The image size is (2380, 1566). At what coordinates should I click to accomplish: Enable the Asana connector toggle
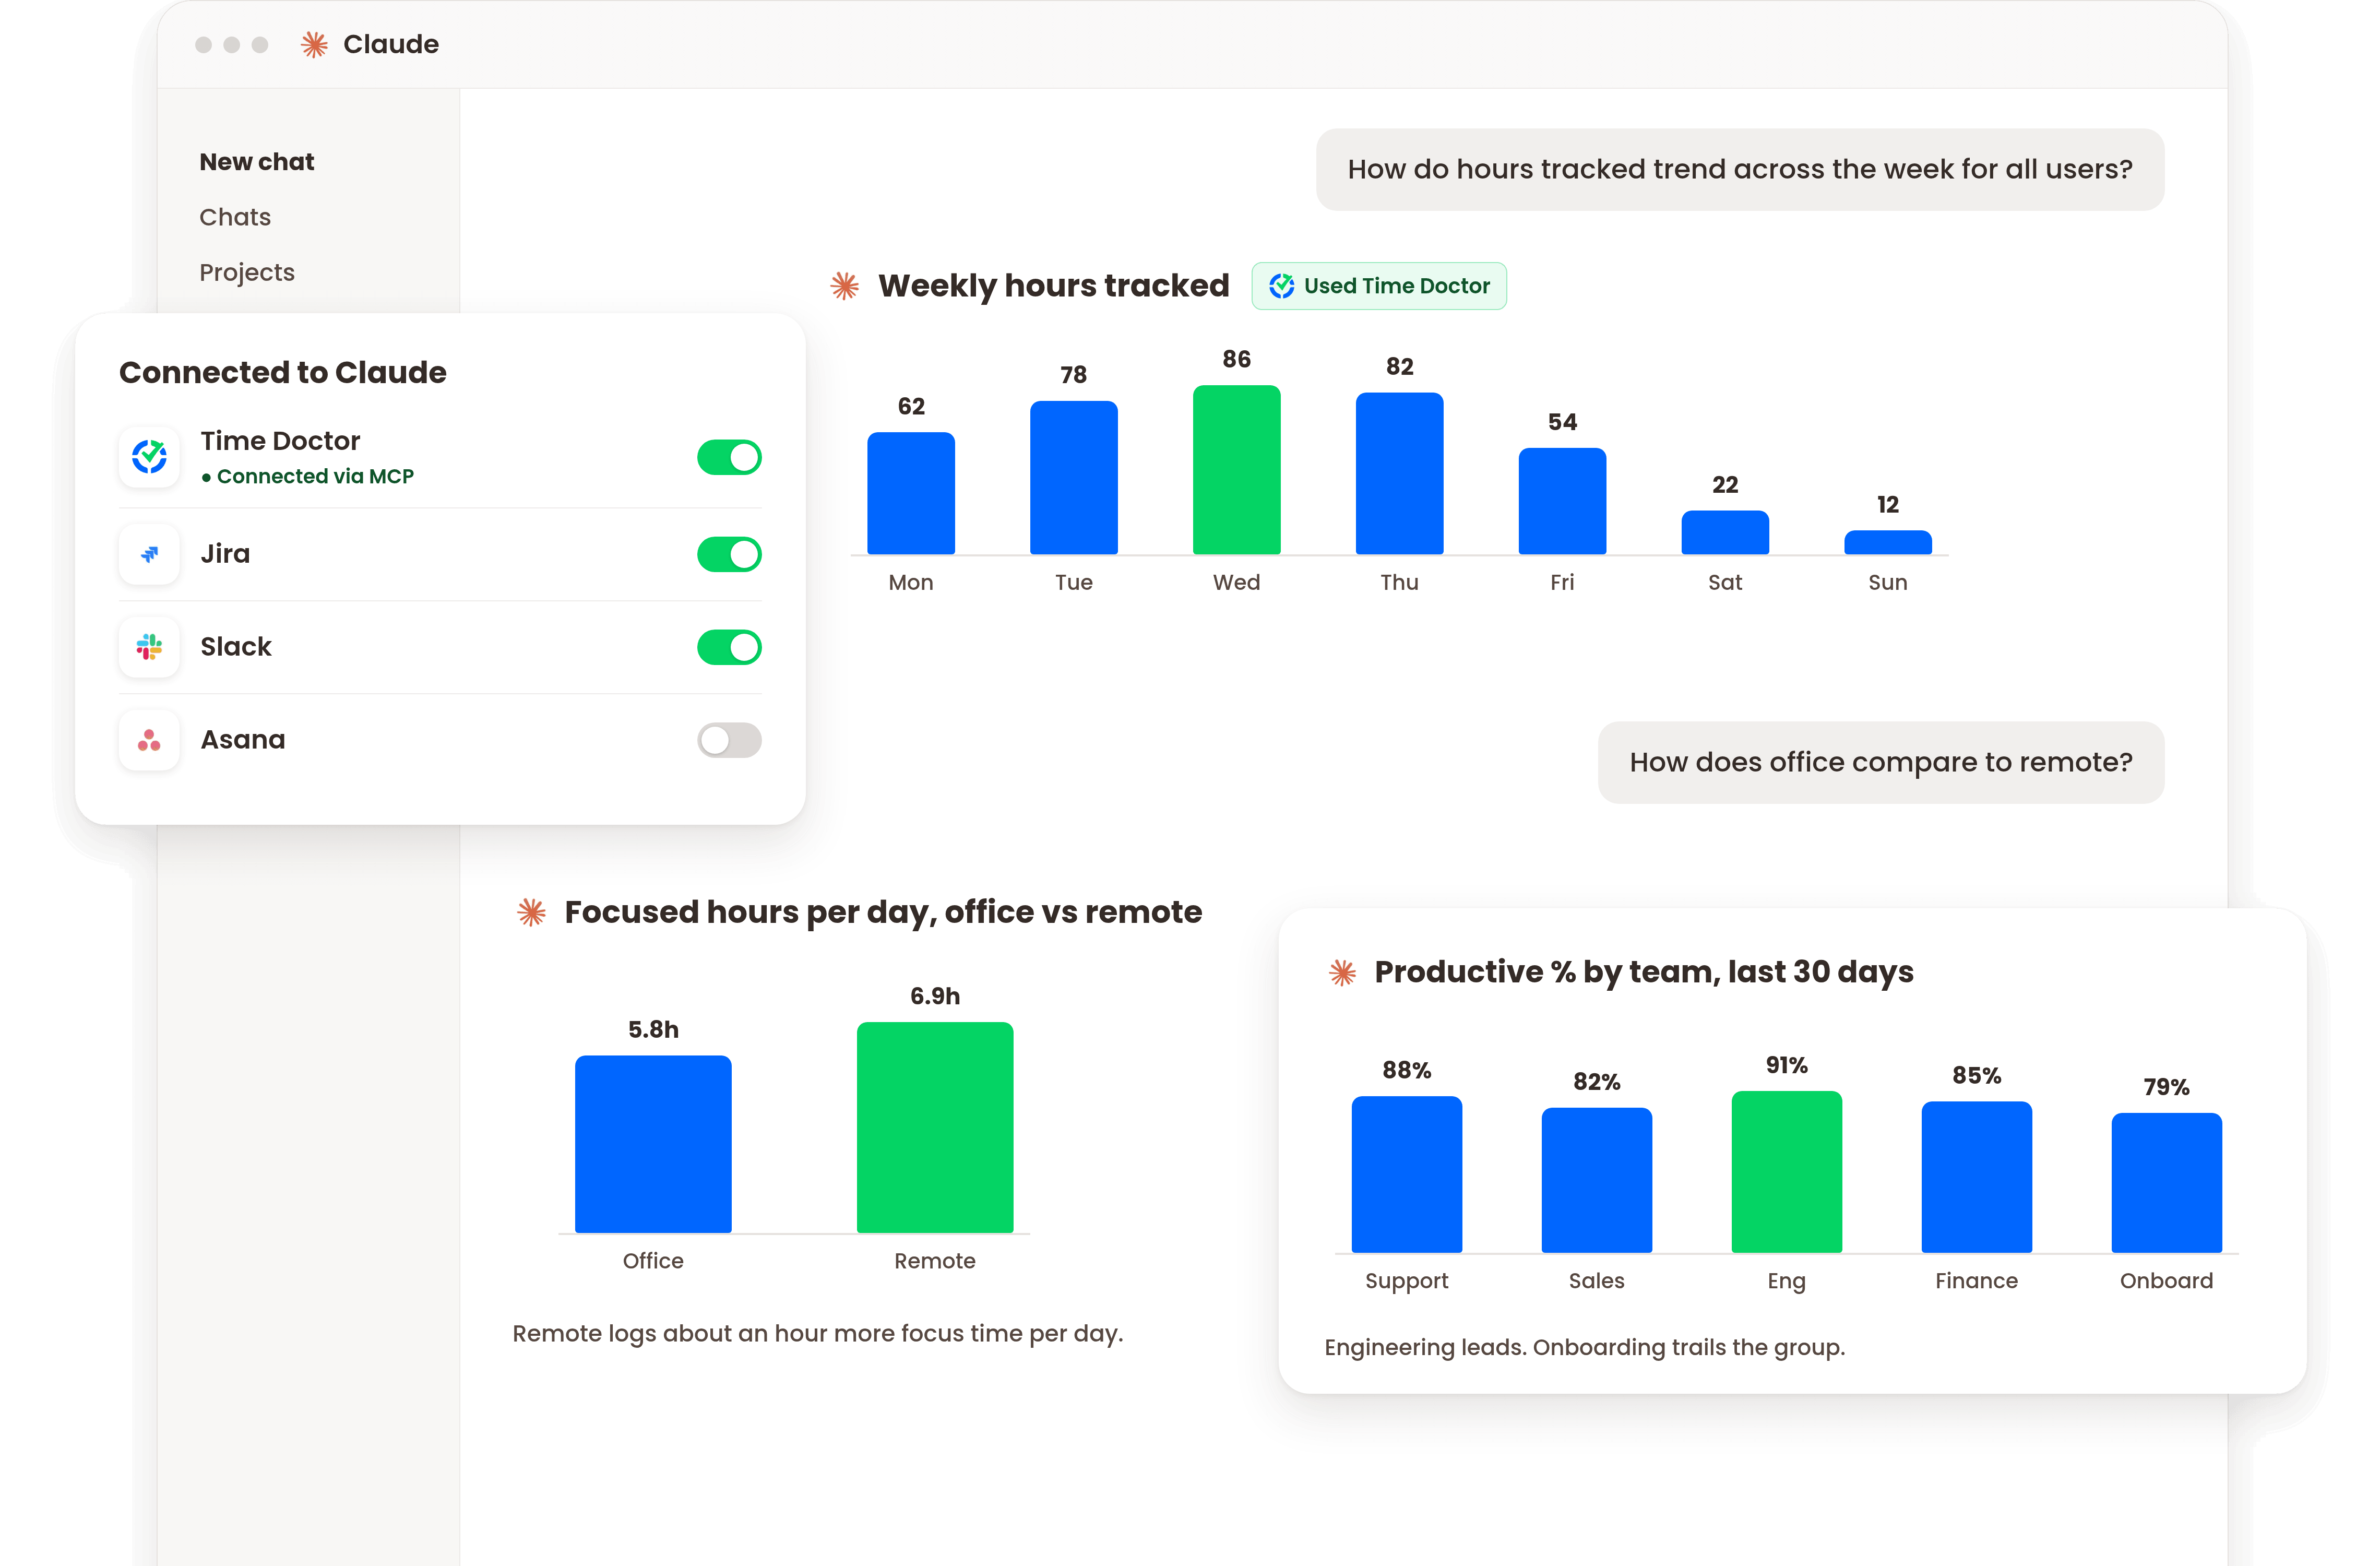click(729, 740)
